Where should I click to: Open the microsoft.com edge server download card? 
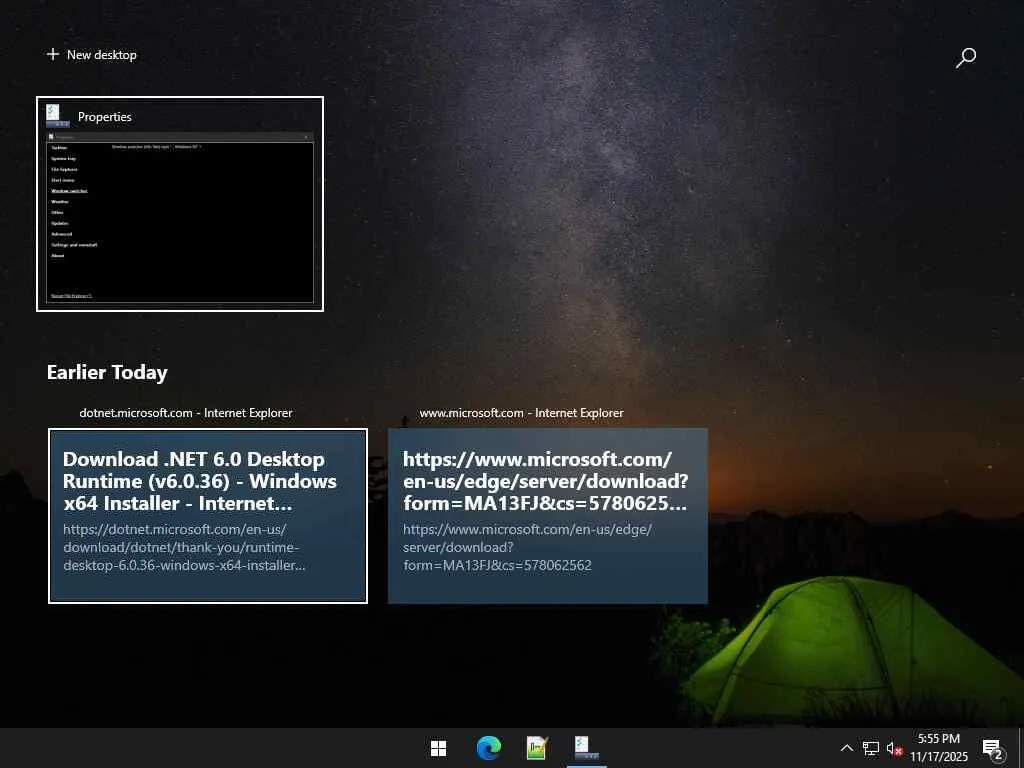(548, 516)
